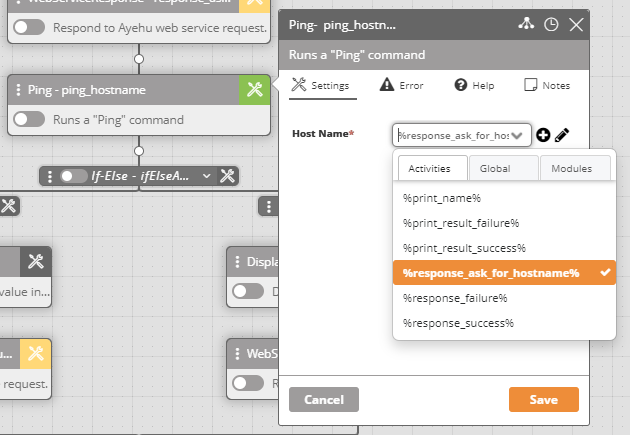Select %print_result_failure% from the list
This screenshot has height=435, width=630.
(460, 222)
